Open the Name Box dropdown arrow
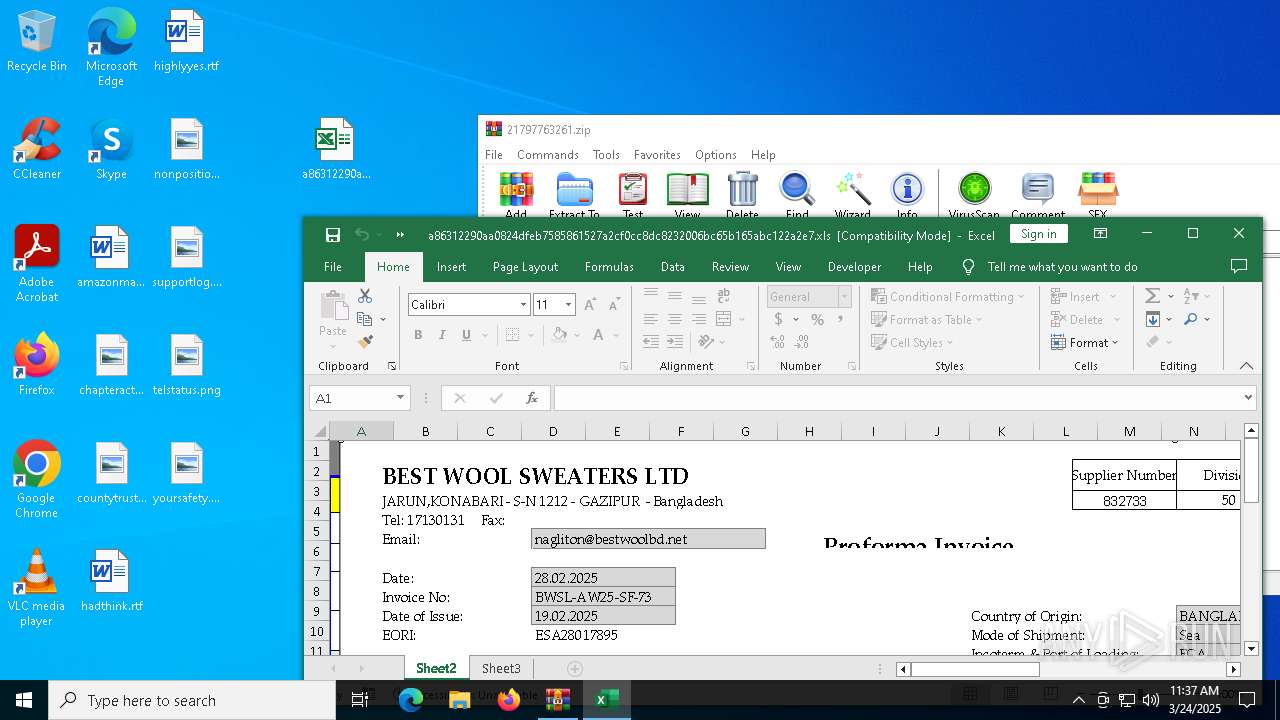This screenshot has height=720, width=1280. point(400,398)
